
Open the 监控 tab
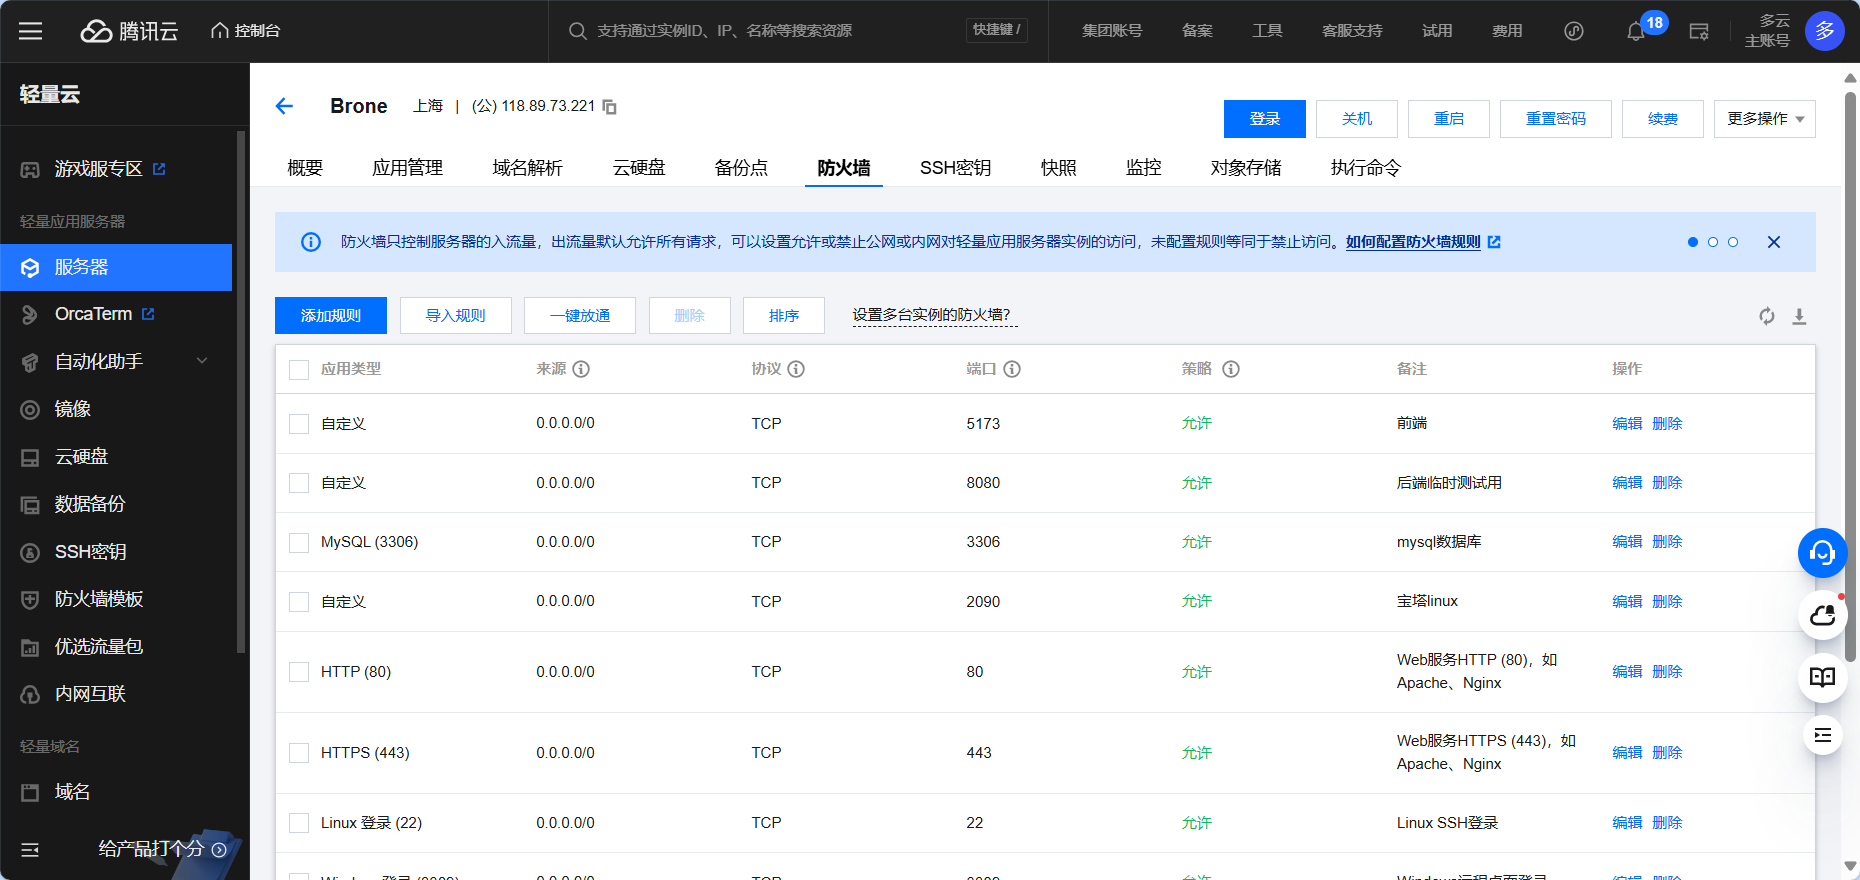[1143, 168]
